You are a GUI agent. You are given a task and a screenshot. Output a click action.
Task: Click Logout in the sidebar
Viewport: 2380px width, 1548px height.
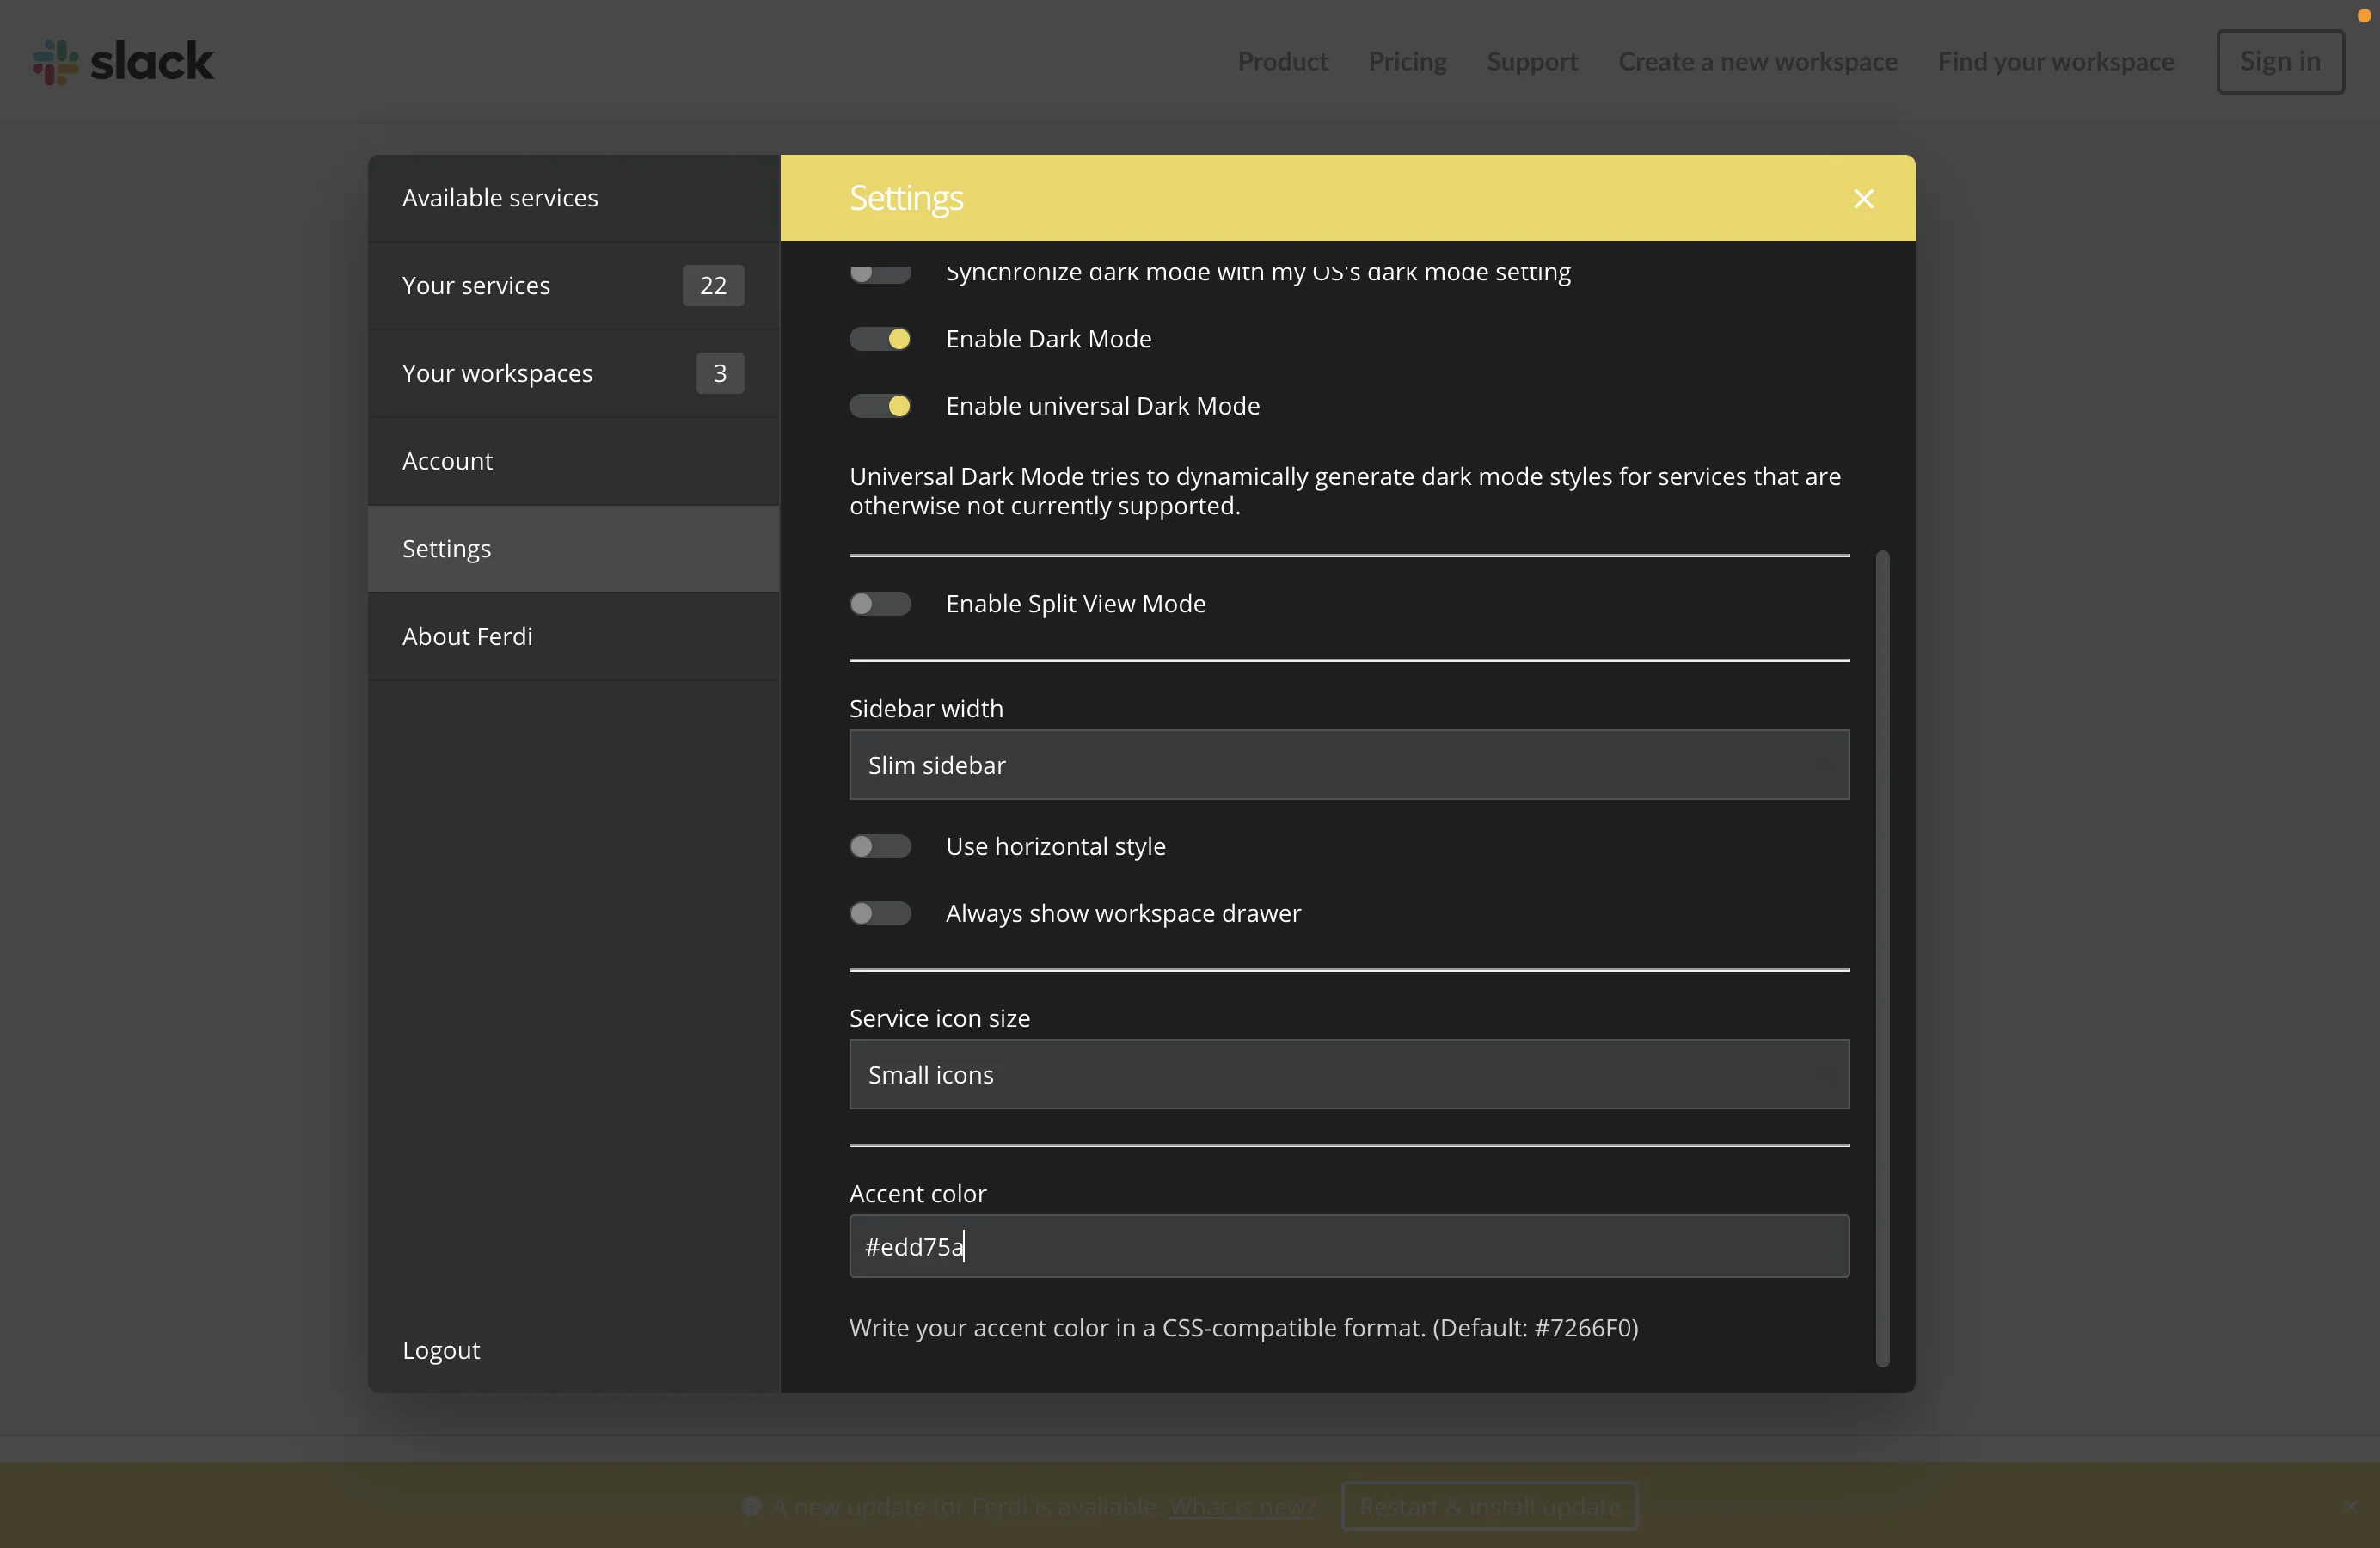pos(441,1350)
